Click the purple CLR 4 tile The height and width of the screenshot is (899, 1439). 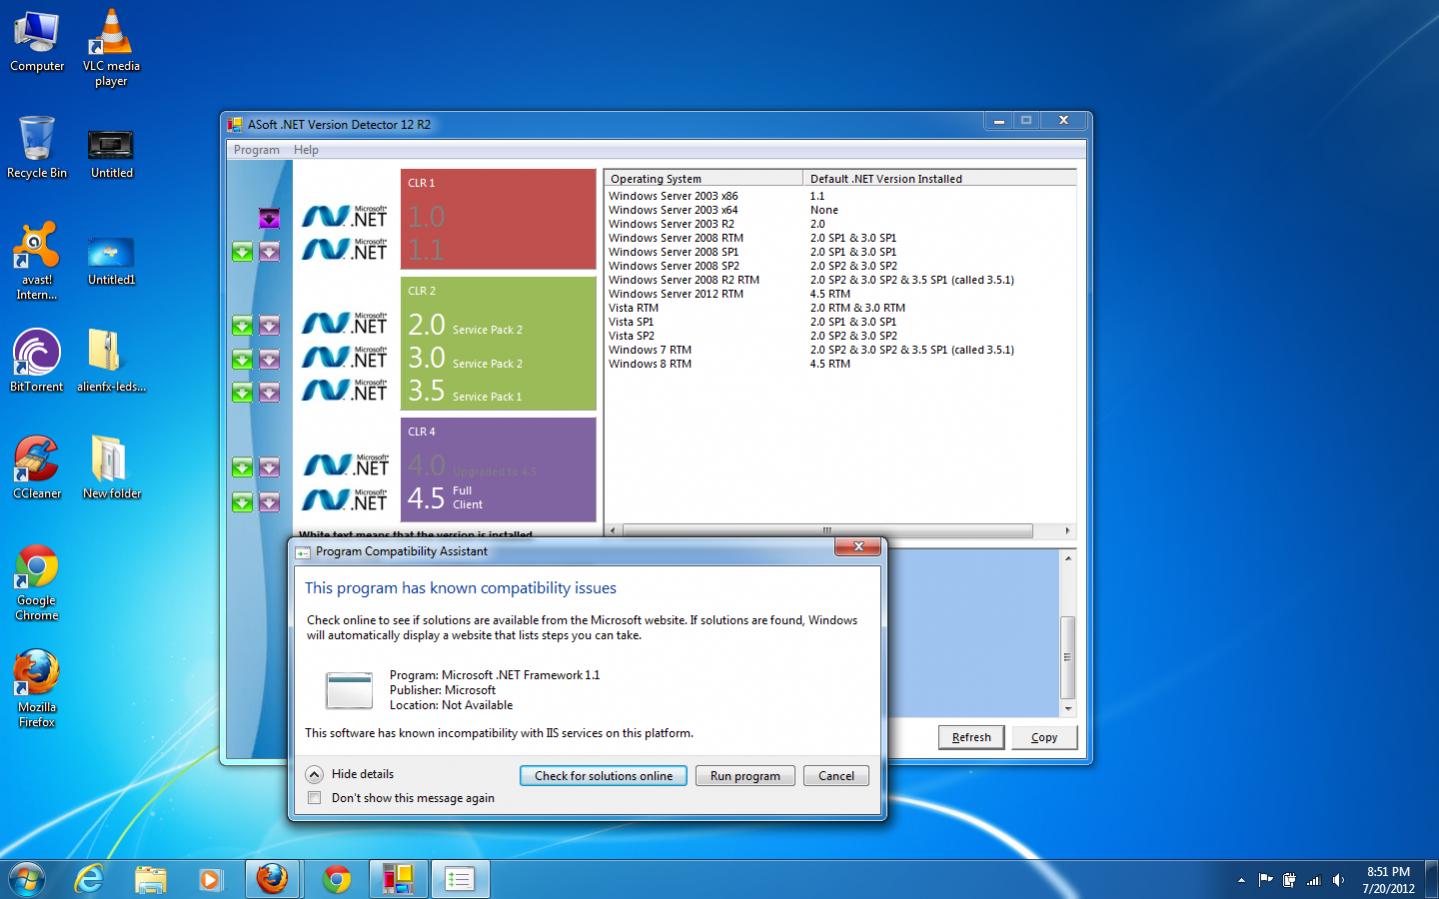pos(498,469)
